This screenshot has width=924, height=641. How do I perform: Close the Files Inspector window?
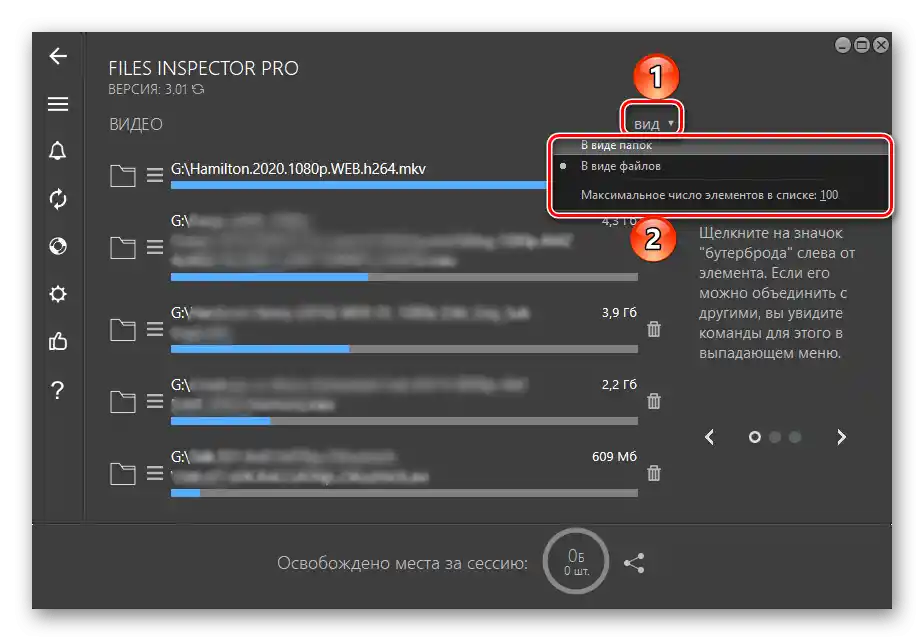point(880,45)
